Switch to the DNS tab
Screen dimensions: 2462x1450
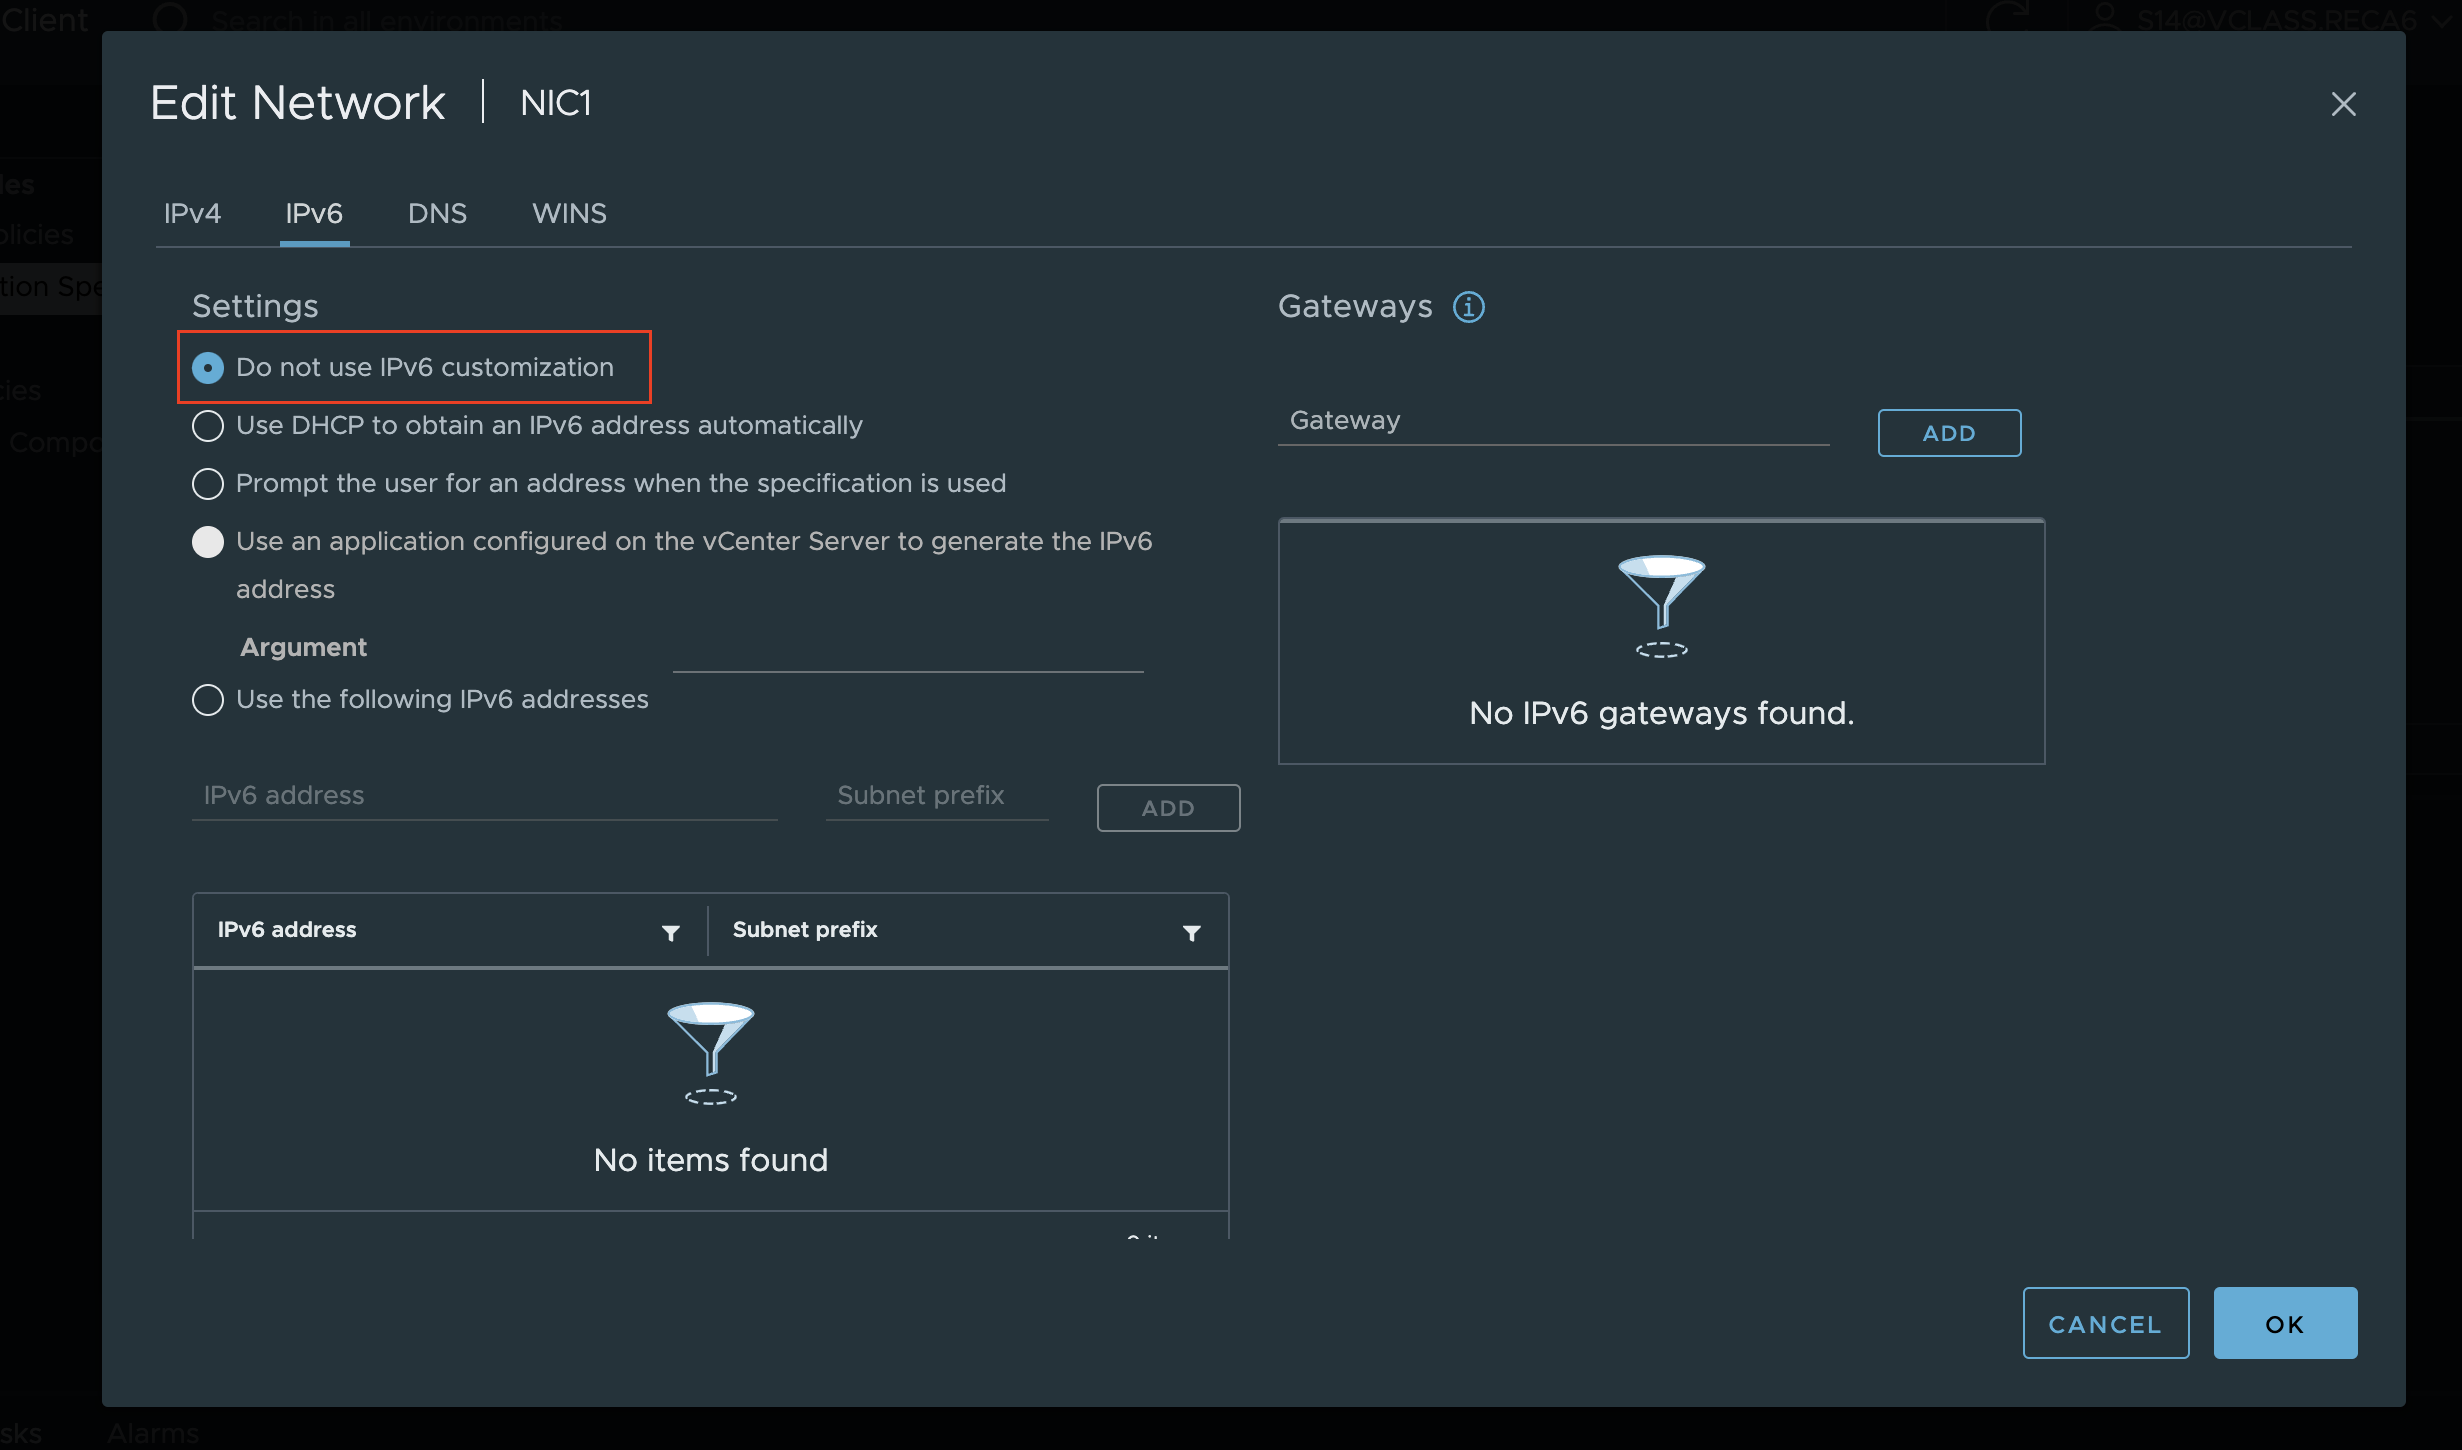click(437, 213)
